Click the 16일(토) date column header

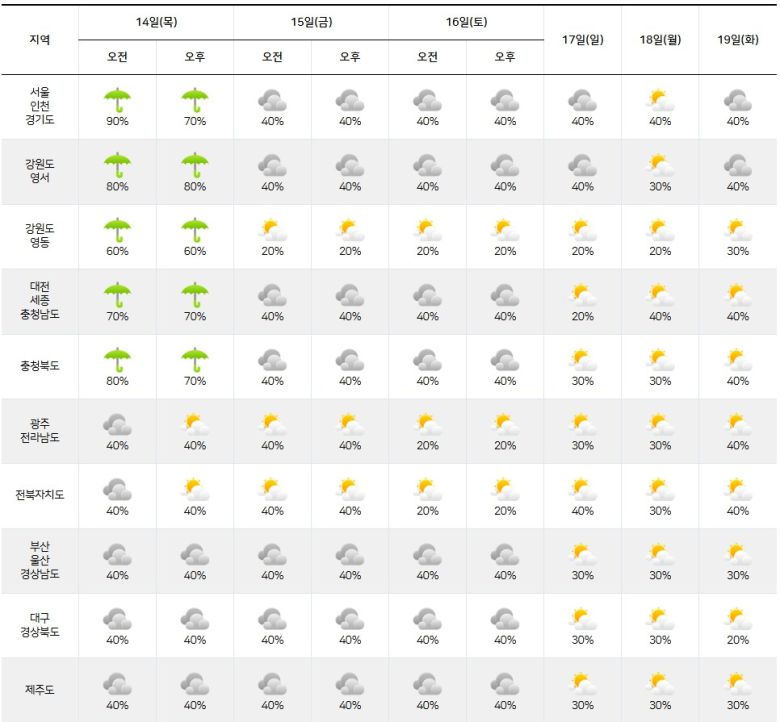pos(466,22)
